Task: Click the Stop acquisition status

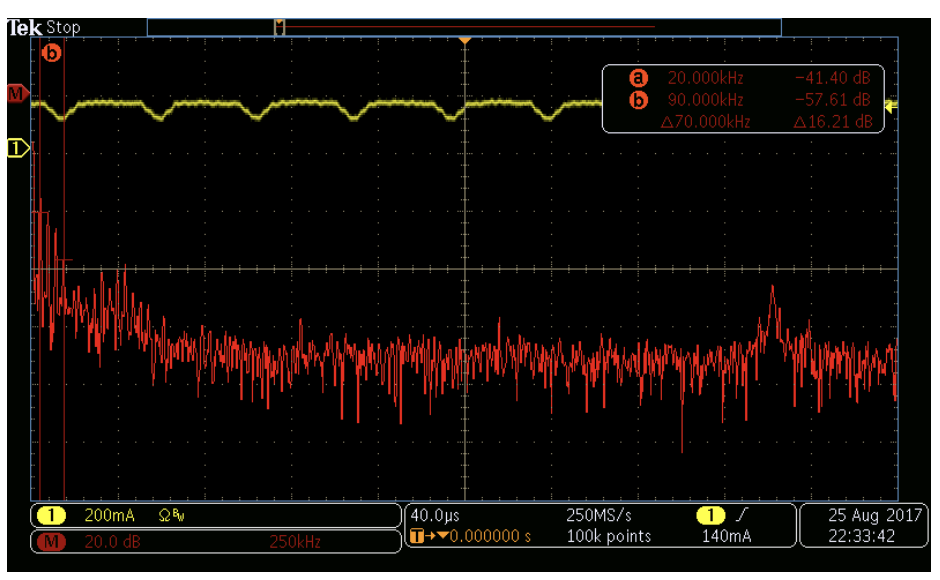Action: (x=63, y=27)
